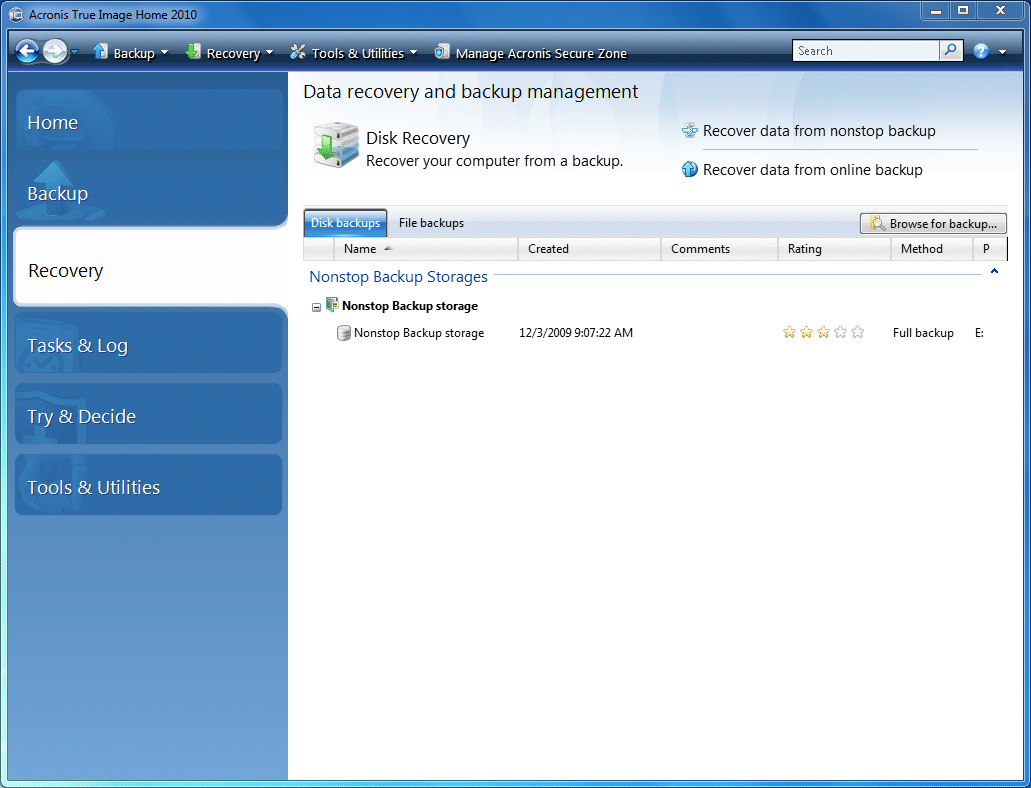
Task: Click the Tools & Utilities toolbar icon
Action: (298, 52)
